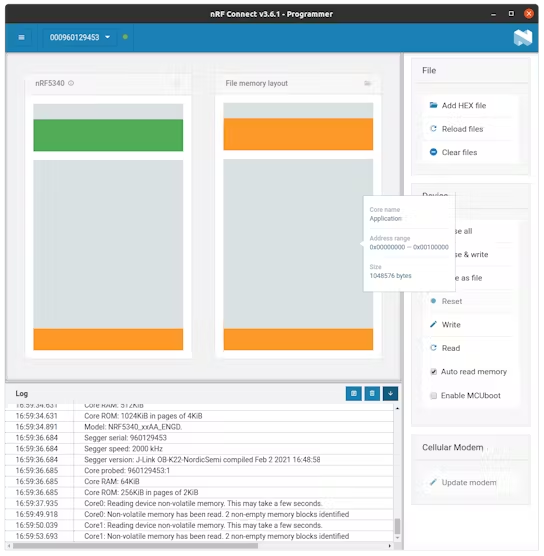Click the Reset device button
Screen dimensions: 544x556
pyautogui.click(x=451, y=301)
